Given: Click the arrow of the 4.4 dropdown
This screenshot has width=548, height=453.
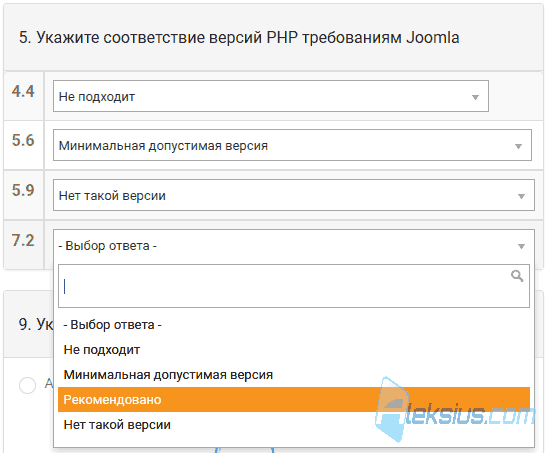Looking at the screenshot, I should [475, 97].
